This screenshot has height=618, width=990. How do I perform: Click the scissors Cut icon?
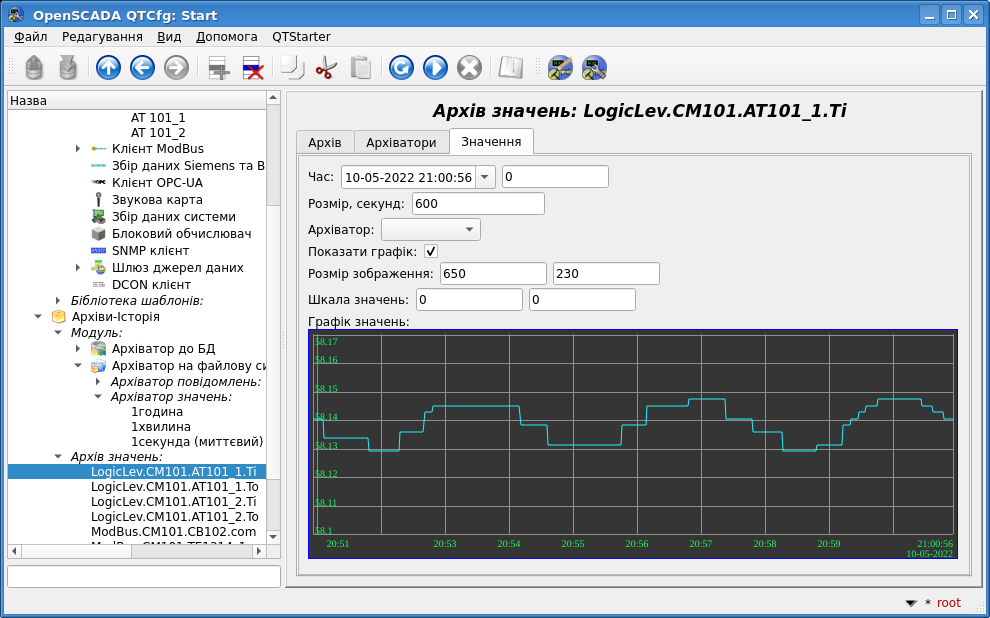[x=326, y=68]
